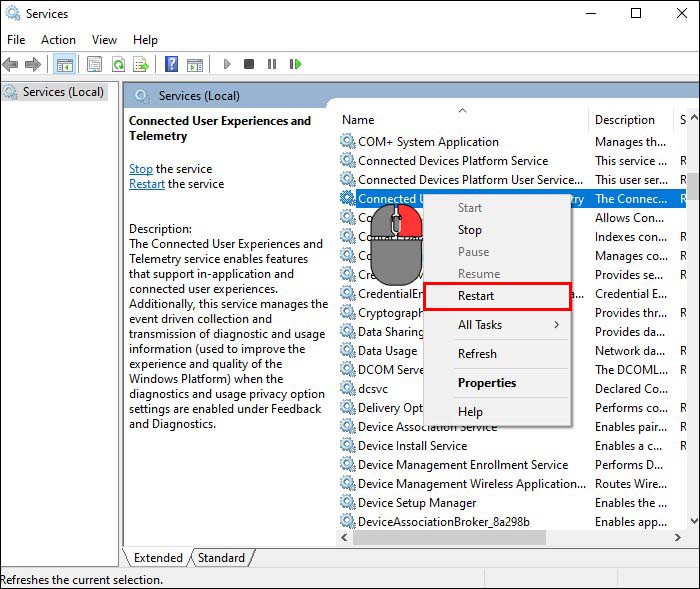Screen dimensions: 700x589
Task: Click the Back arrow toolbar icon
Action: click(x=11, y=64)
